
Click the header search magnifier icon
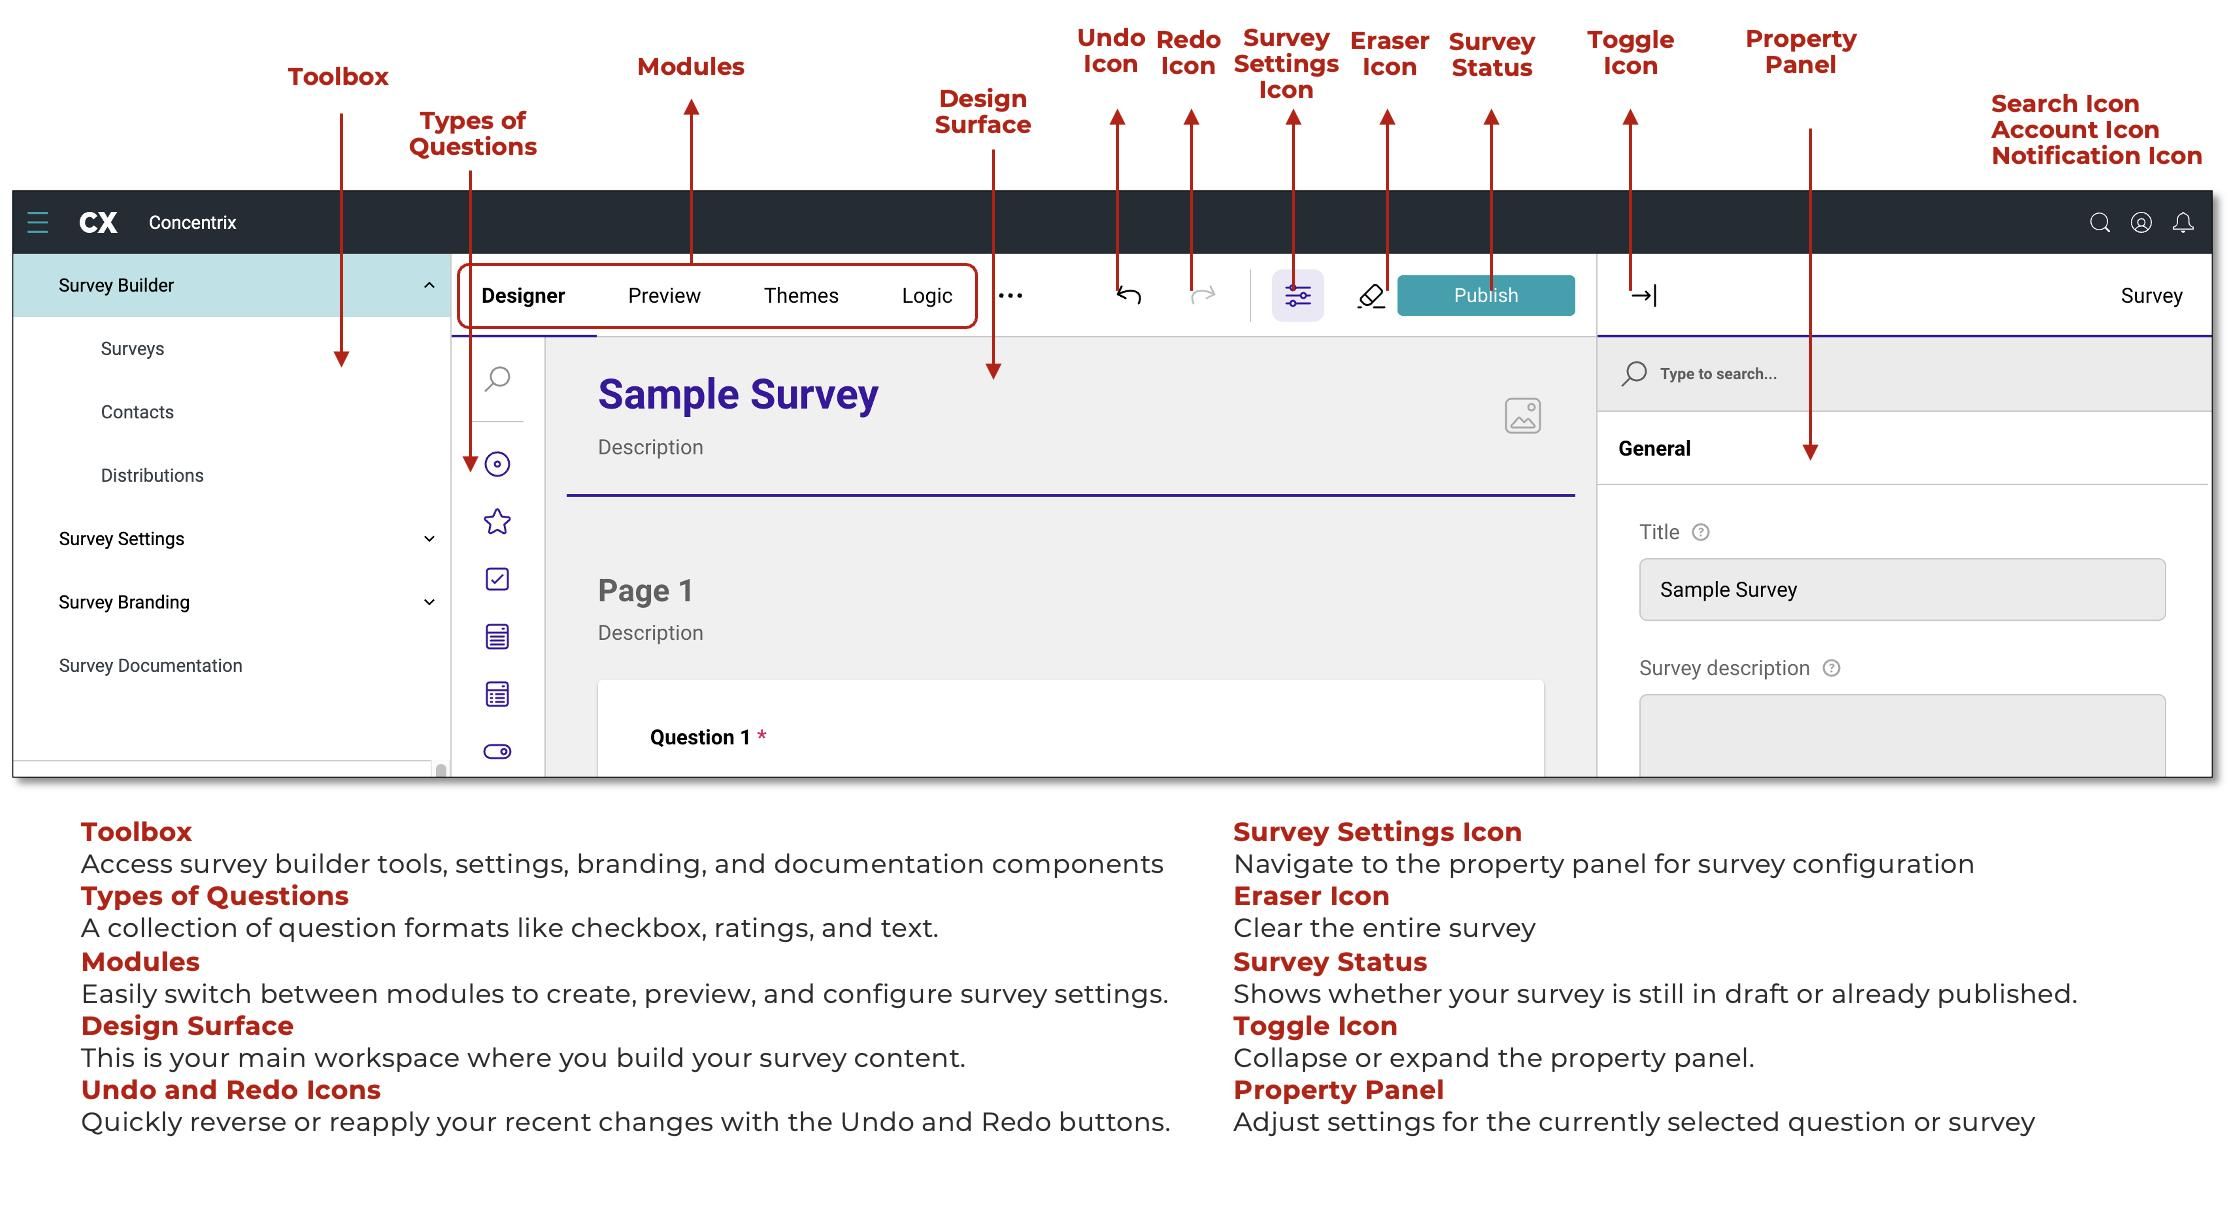2100,223
